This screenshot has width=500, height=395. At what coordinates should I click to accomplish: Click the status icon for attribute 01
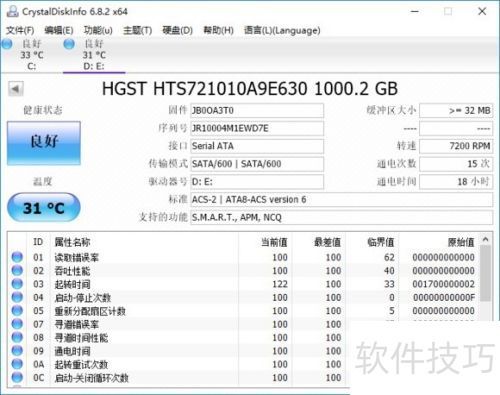click(17, 257)
